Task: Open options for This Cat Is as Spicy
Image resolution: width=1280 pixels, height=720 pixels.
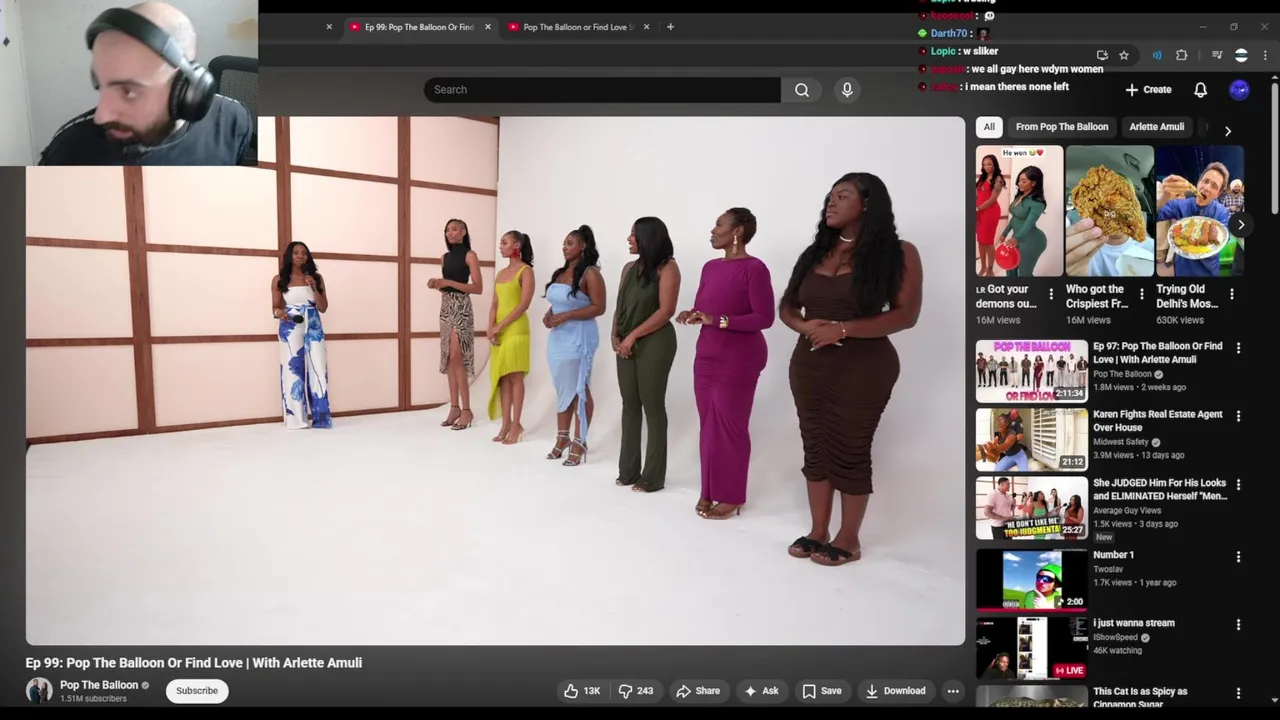Action: coord(1238,693)
